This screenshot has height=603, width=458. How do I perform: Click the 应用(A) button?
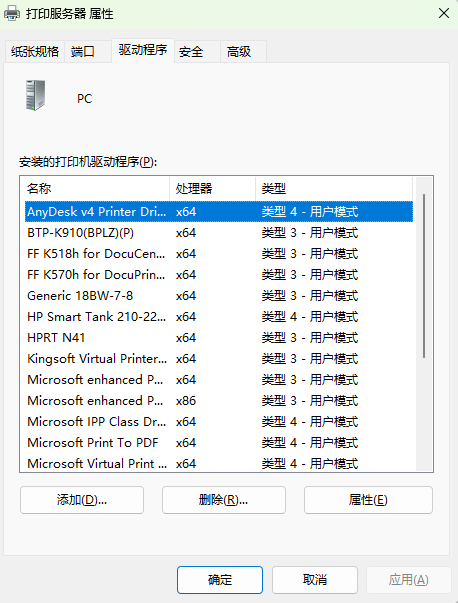coord(408,580)
